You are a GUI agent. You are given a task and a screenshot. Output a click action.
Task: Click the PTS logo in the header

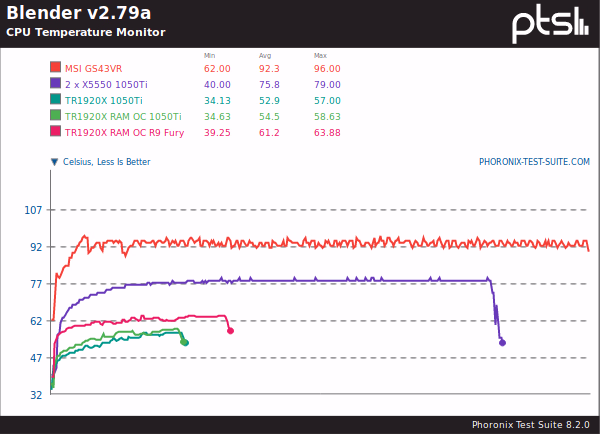point(549,22)
